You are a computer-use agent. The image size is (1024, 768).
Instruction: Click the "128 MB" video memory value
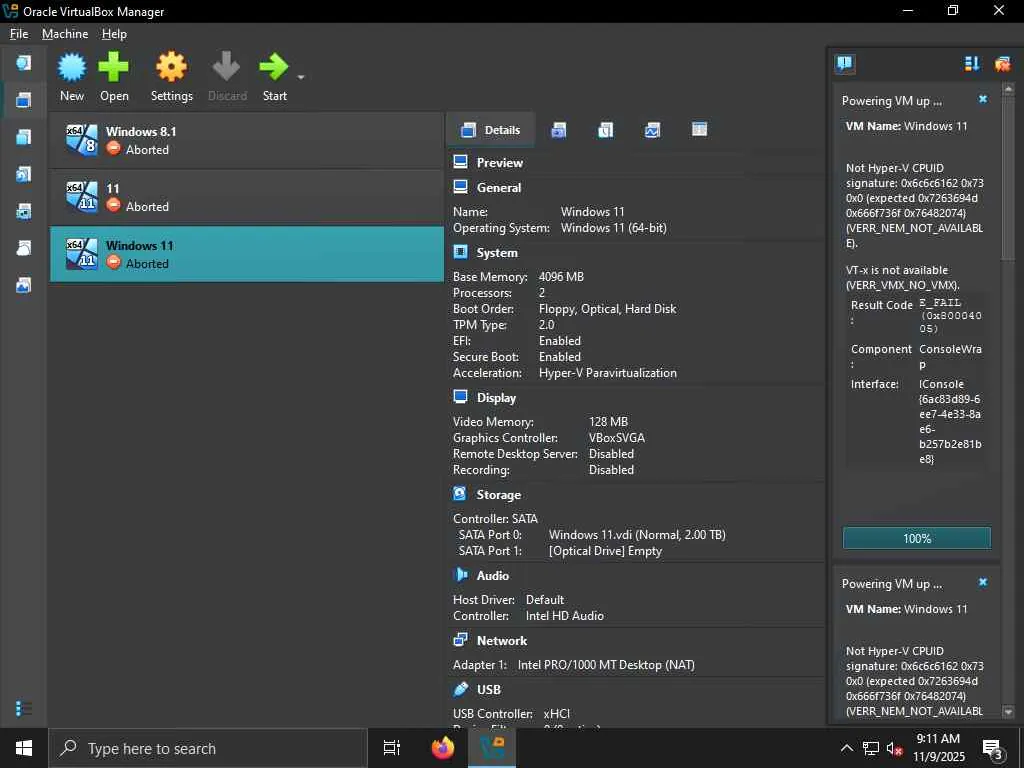pyautogui.click(x=608, y=422)
